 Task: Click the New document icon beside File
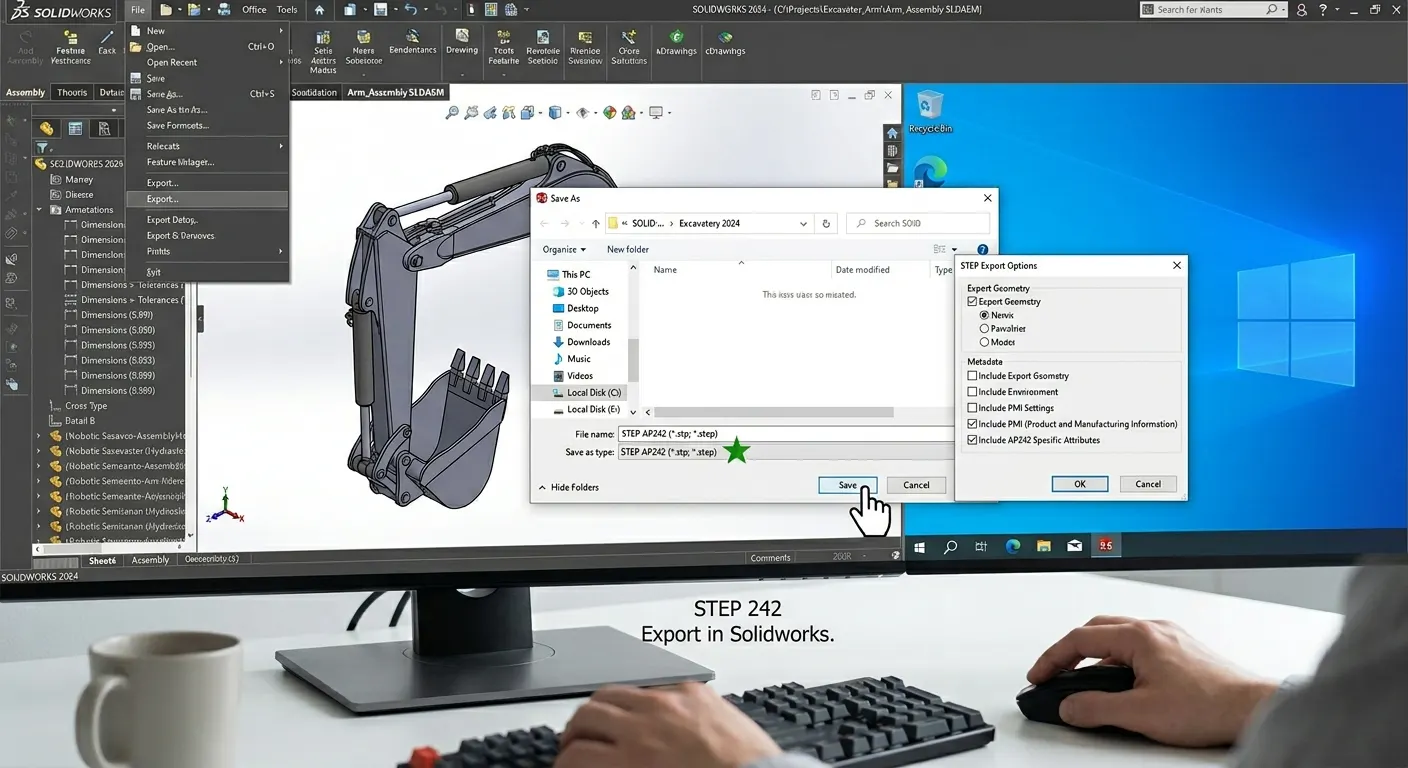click(x=166, y=10)
